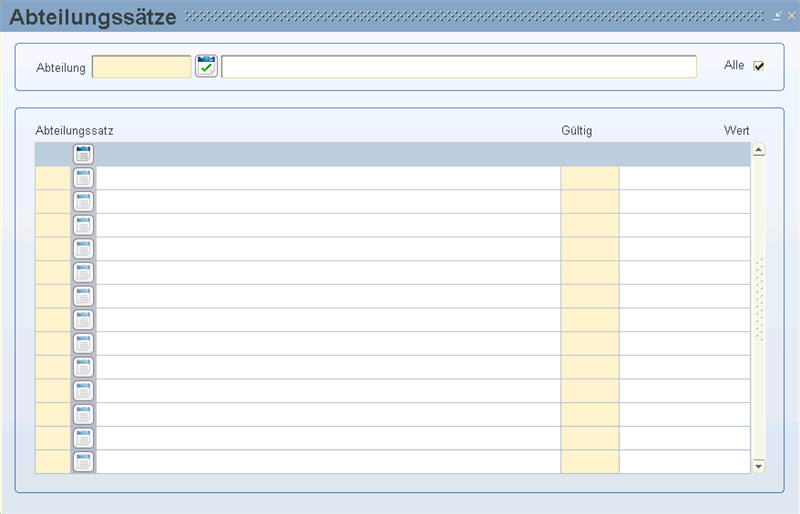This screenshot has width=800, height=514.
Task: Click the Wert cell in the second row
Action: 685,178
